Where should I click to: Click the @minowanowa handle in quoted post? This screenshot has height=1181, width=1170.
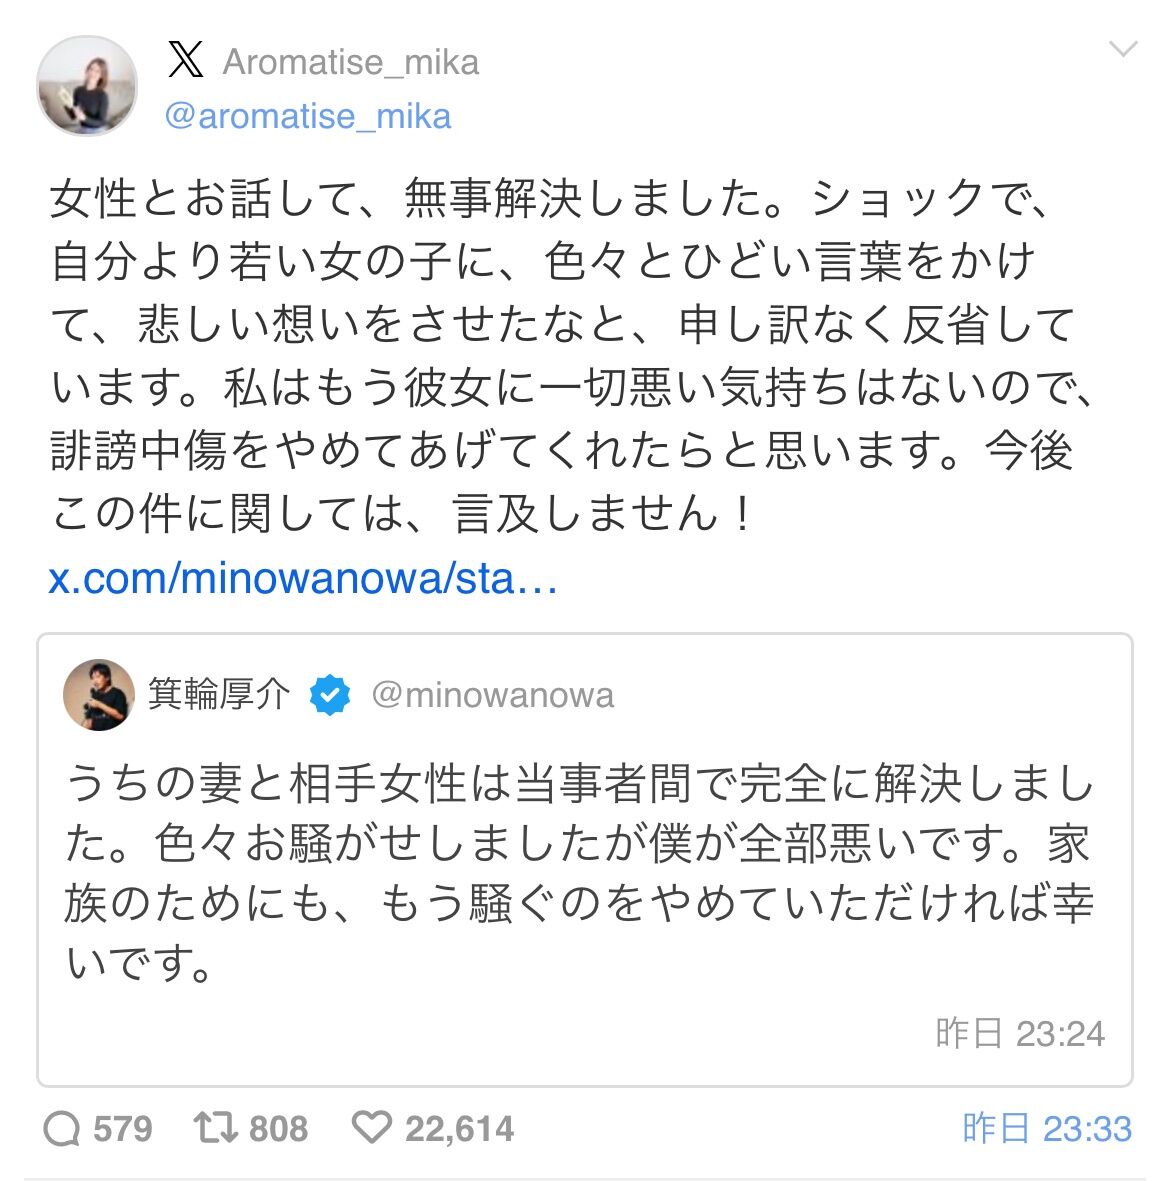tap(493, 695)
